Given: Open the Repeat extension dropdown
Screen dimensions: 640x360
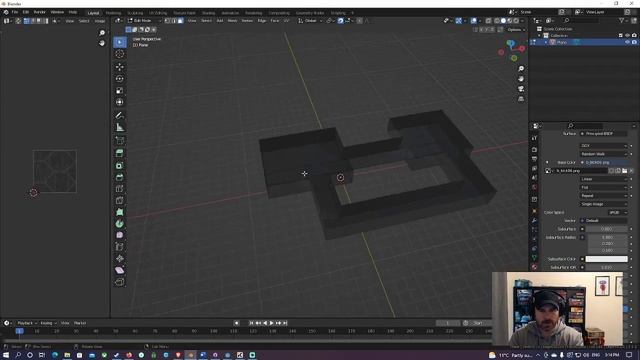Looking at the screenshot, I should click(603, 196).
